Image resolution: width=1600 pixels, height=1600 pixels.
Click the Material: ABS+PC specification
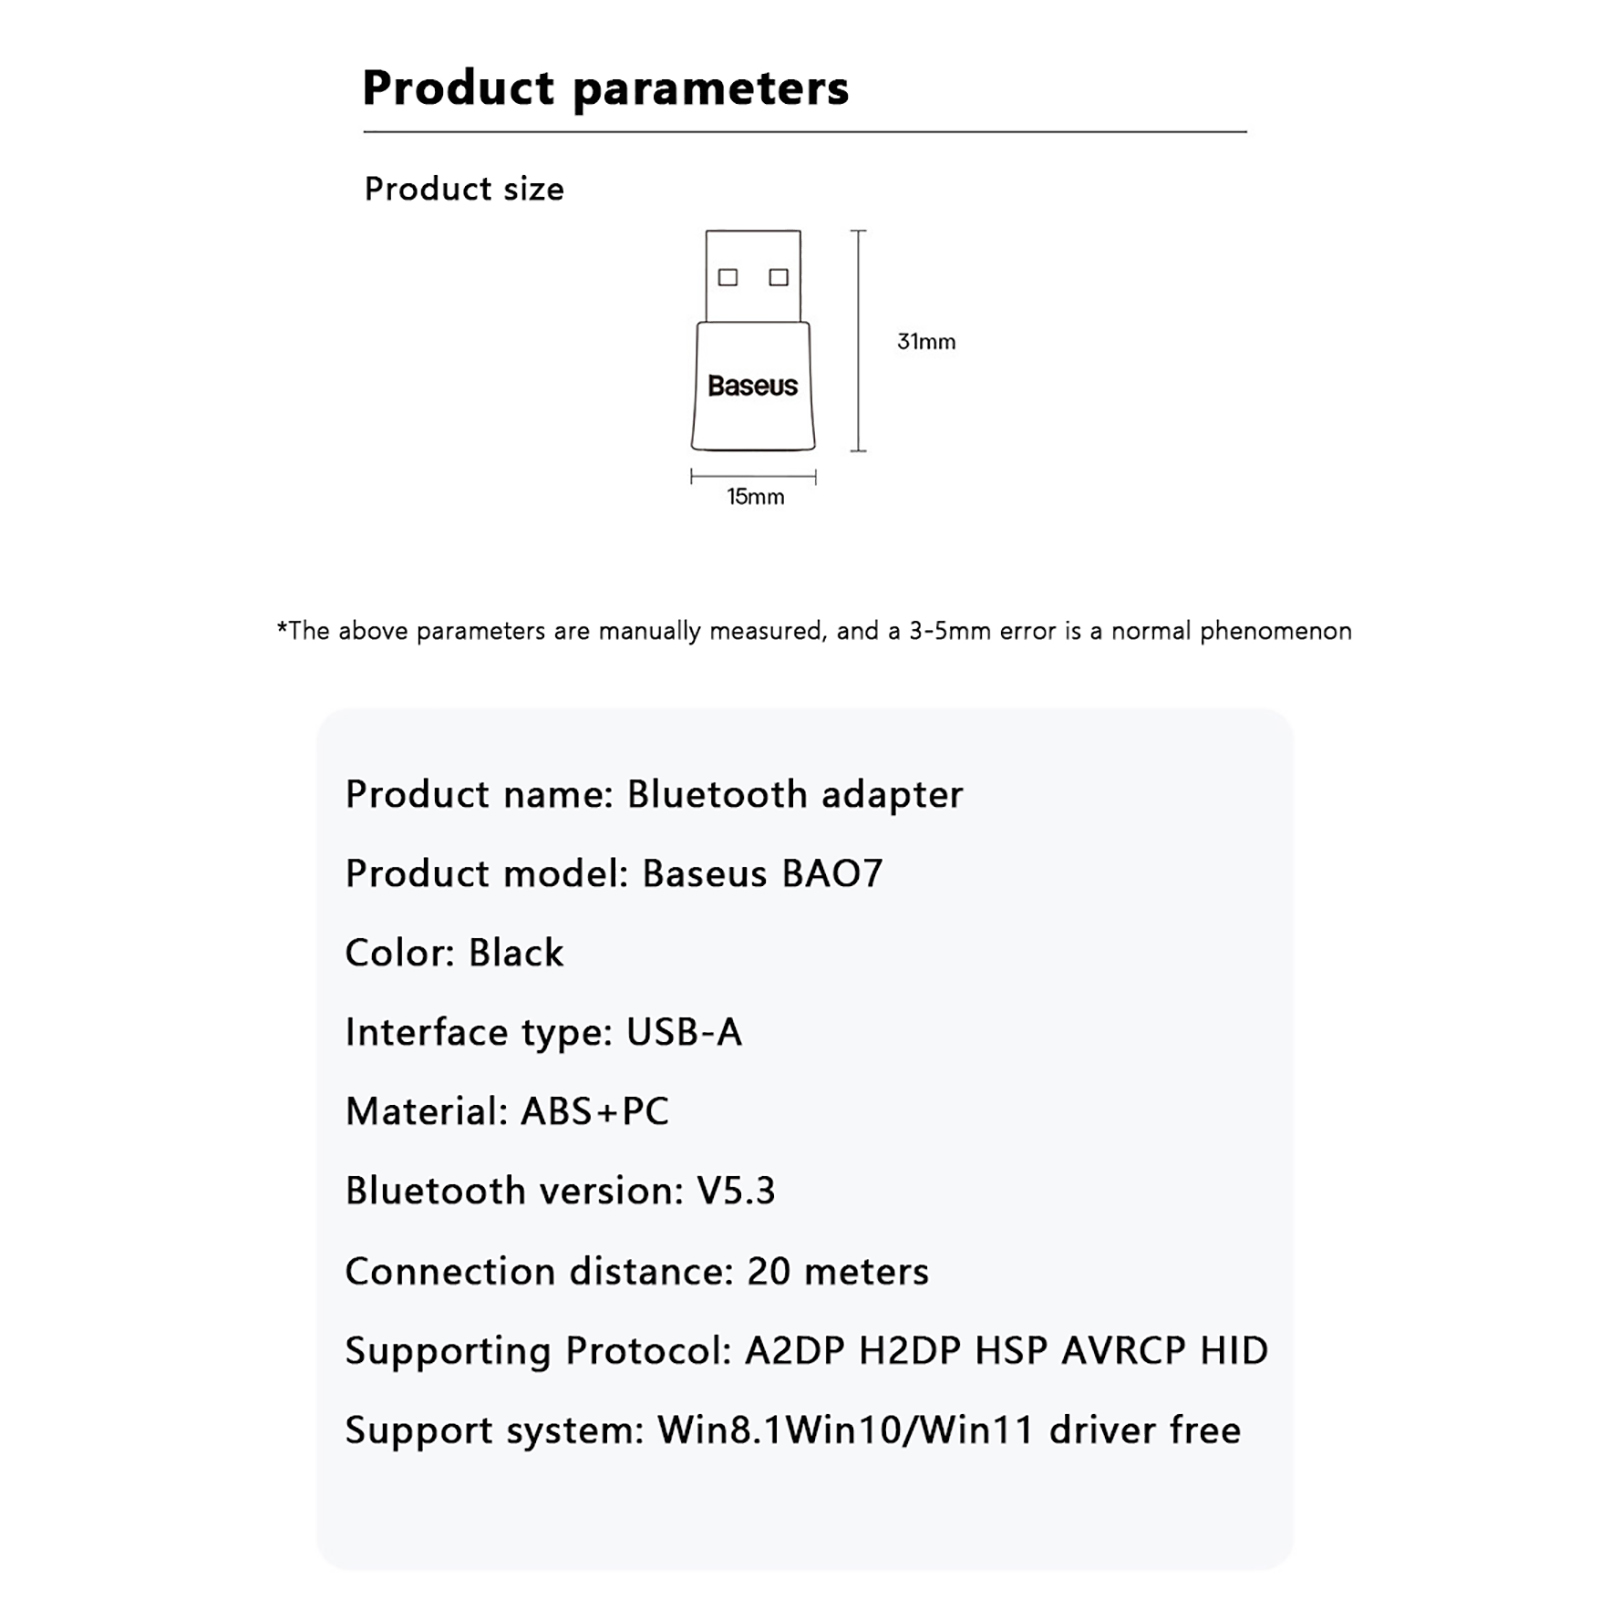(507, 1111)
